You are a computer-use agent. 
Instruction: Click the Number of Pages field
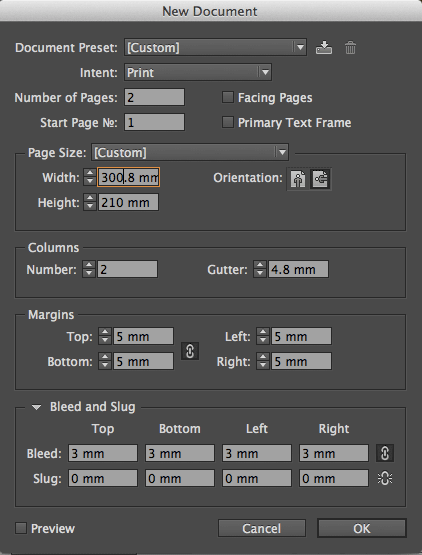tap(154, 97)
